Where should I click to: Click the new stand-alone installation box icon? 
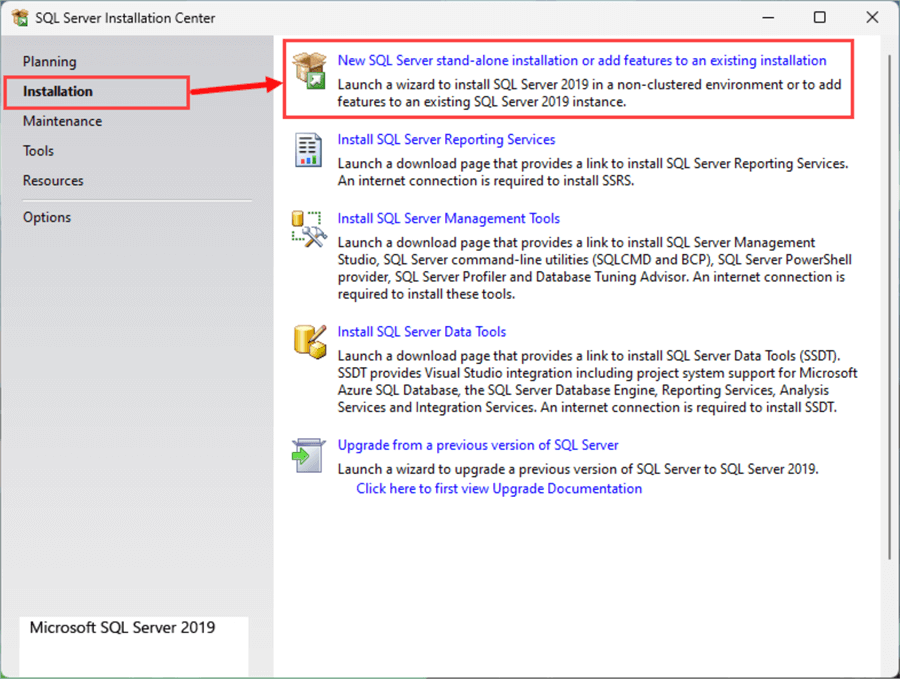coord(309,71)
